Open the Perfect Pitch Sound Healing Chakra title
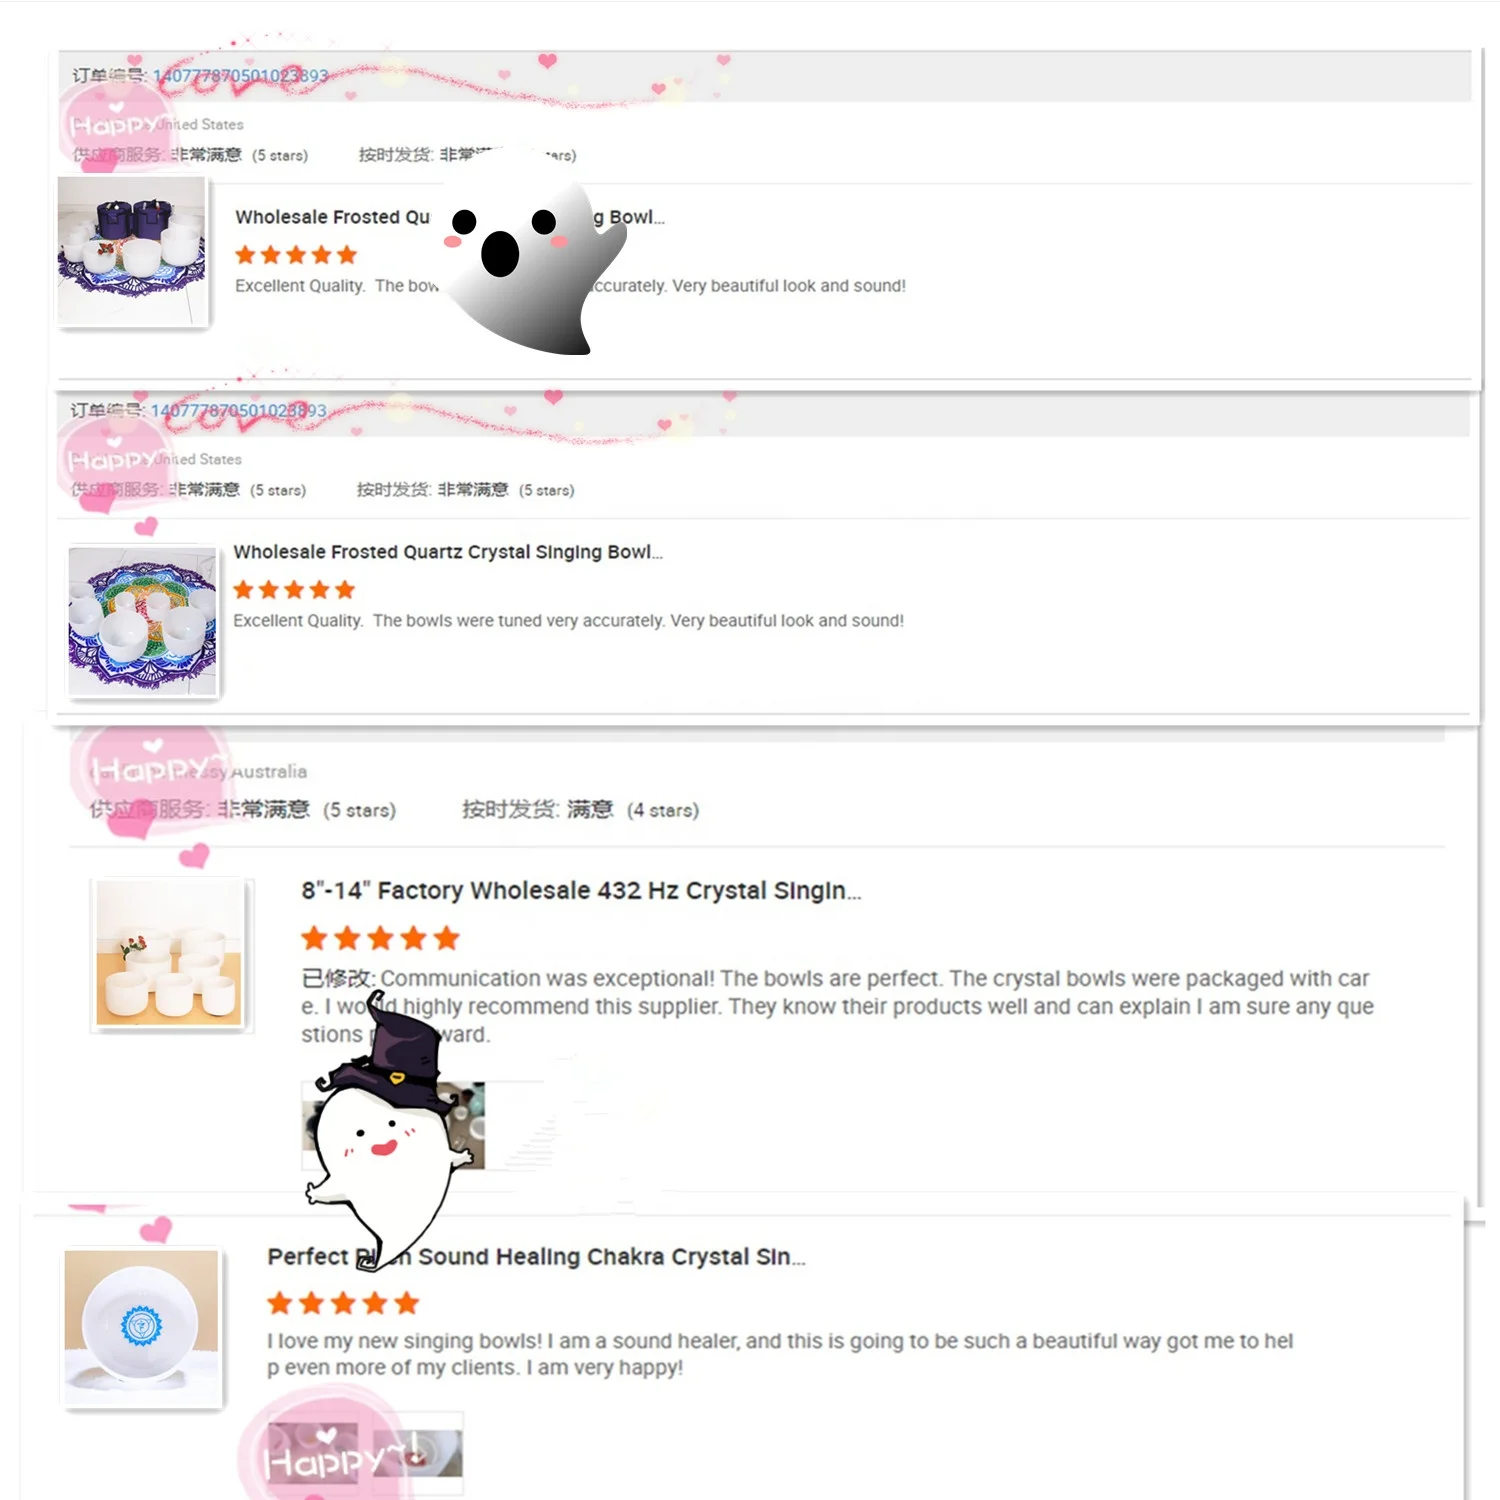 (x=536, y=1257)
